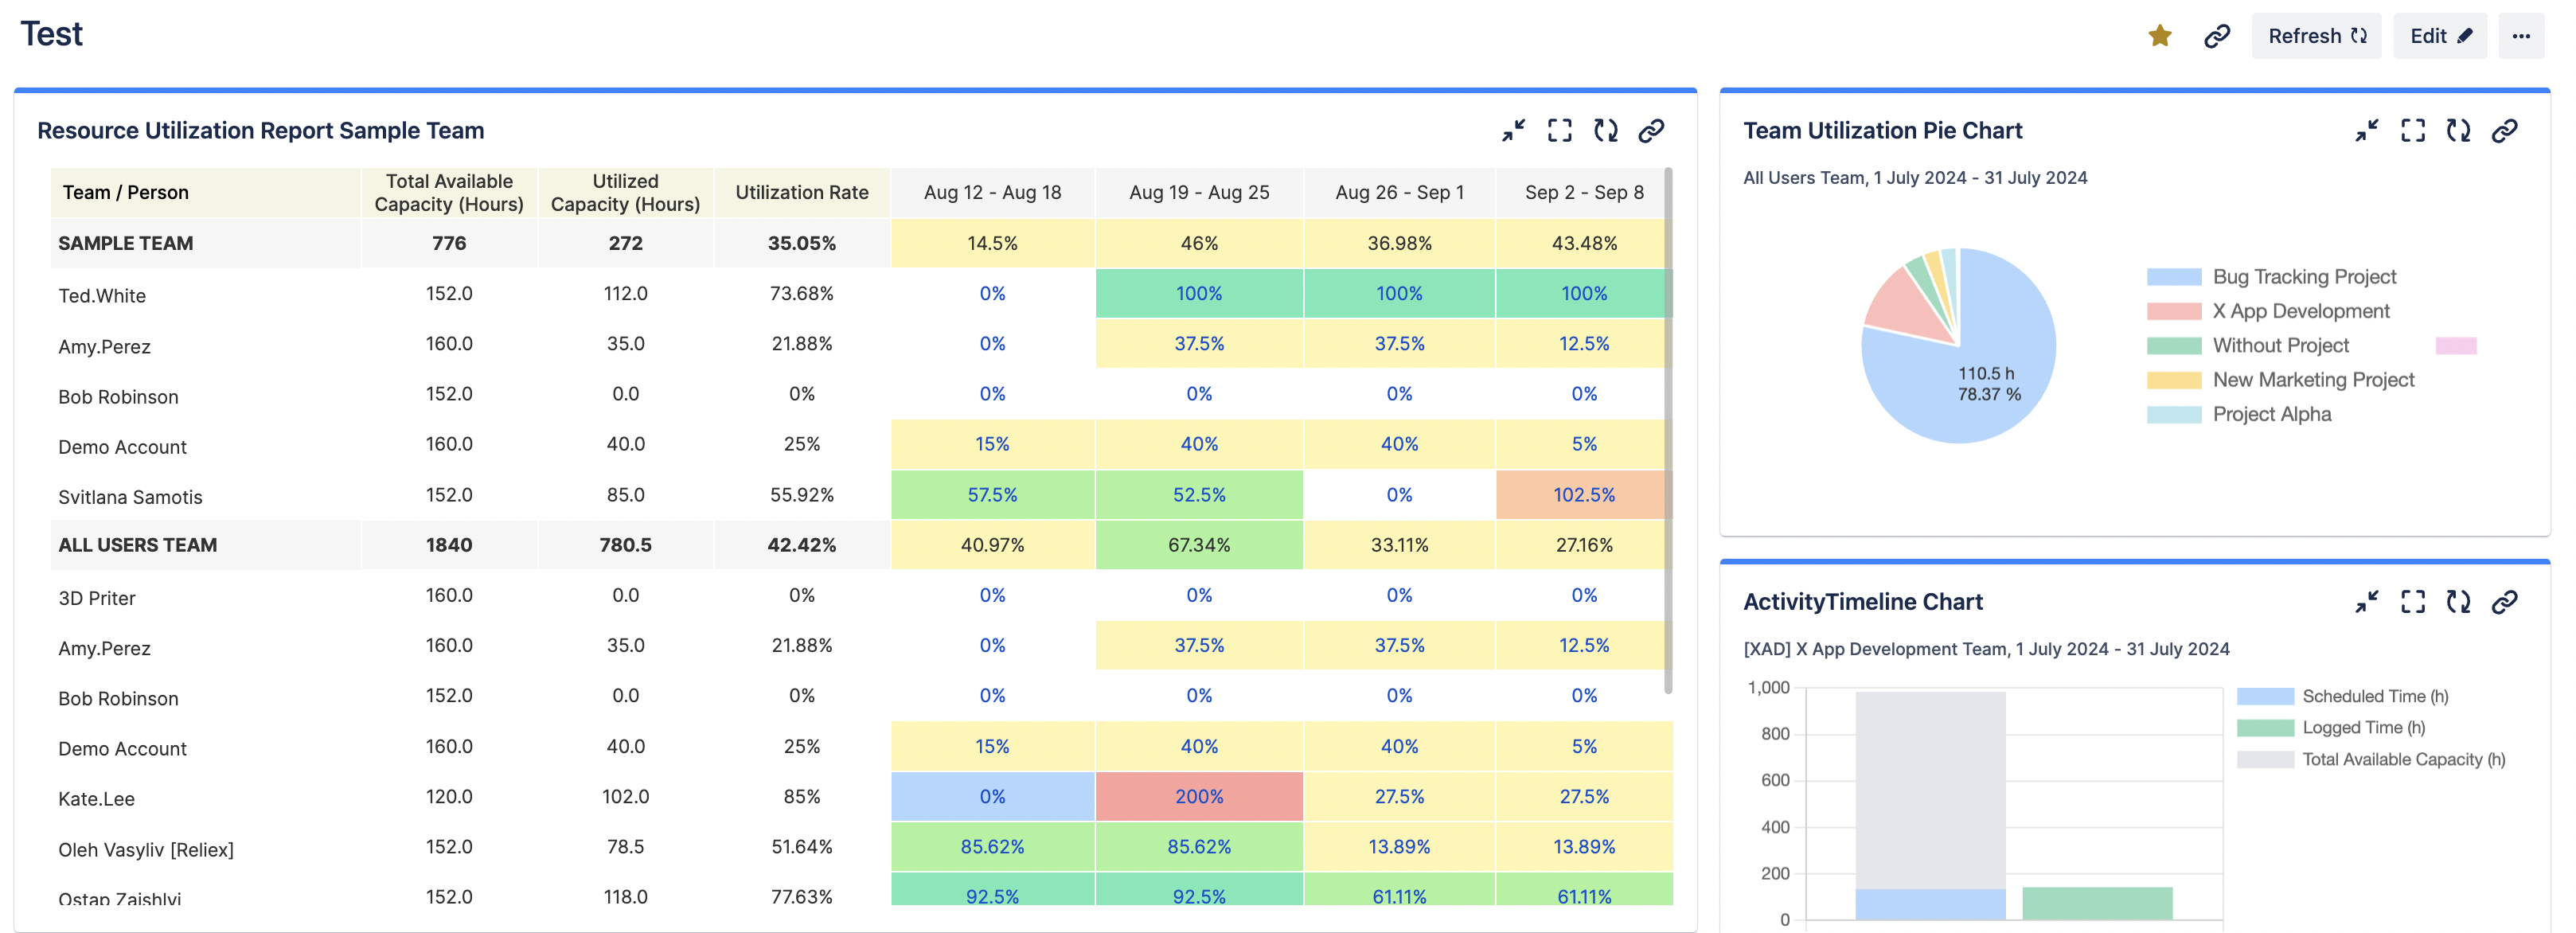Image resolution: width=2576 pixels, height=933 pixels.
Task: Expand ActivityTimeline Chart to fullscreen
Action: pos(2412,601)
